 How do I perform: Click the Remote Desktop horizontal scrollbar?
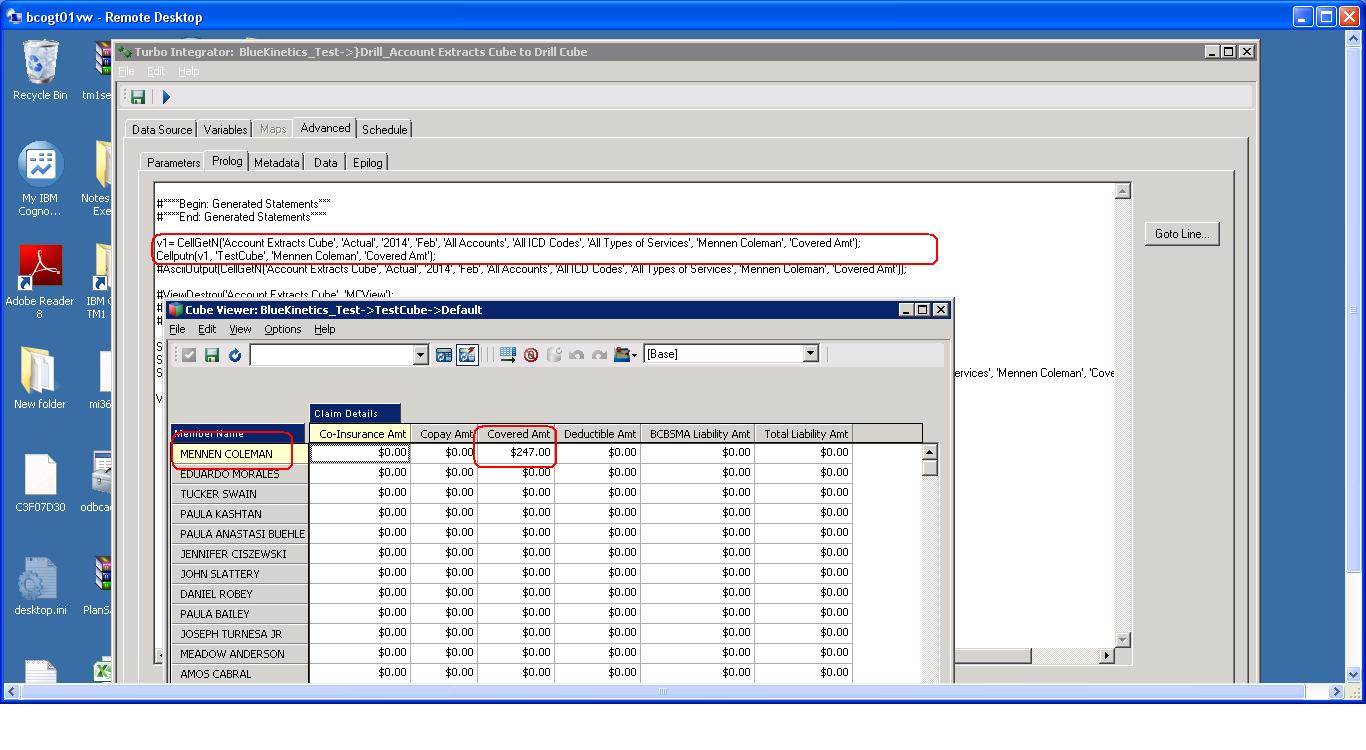pyautogui.click(x=662, y=691)
